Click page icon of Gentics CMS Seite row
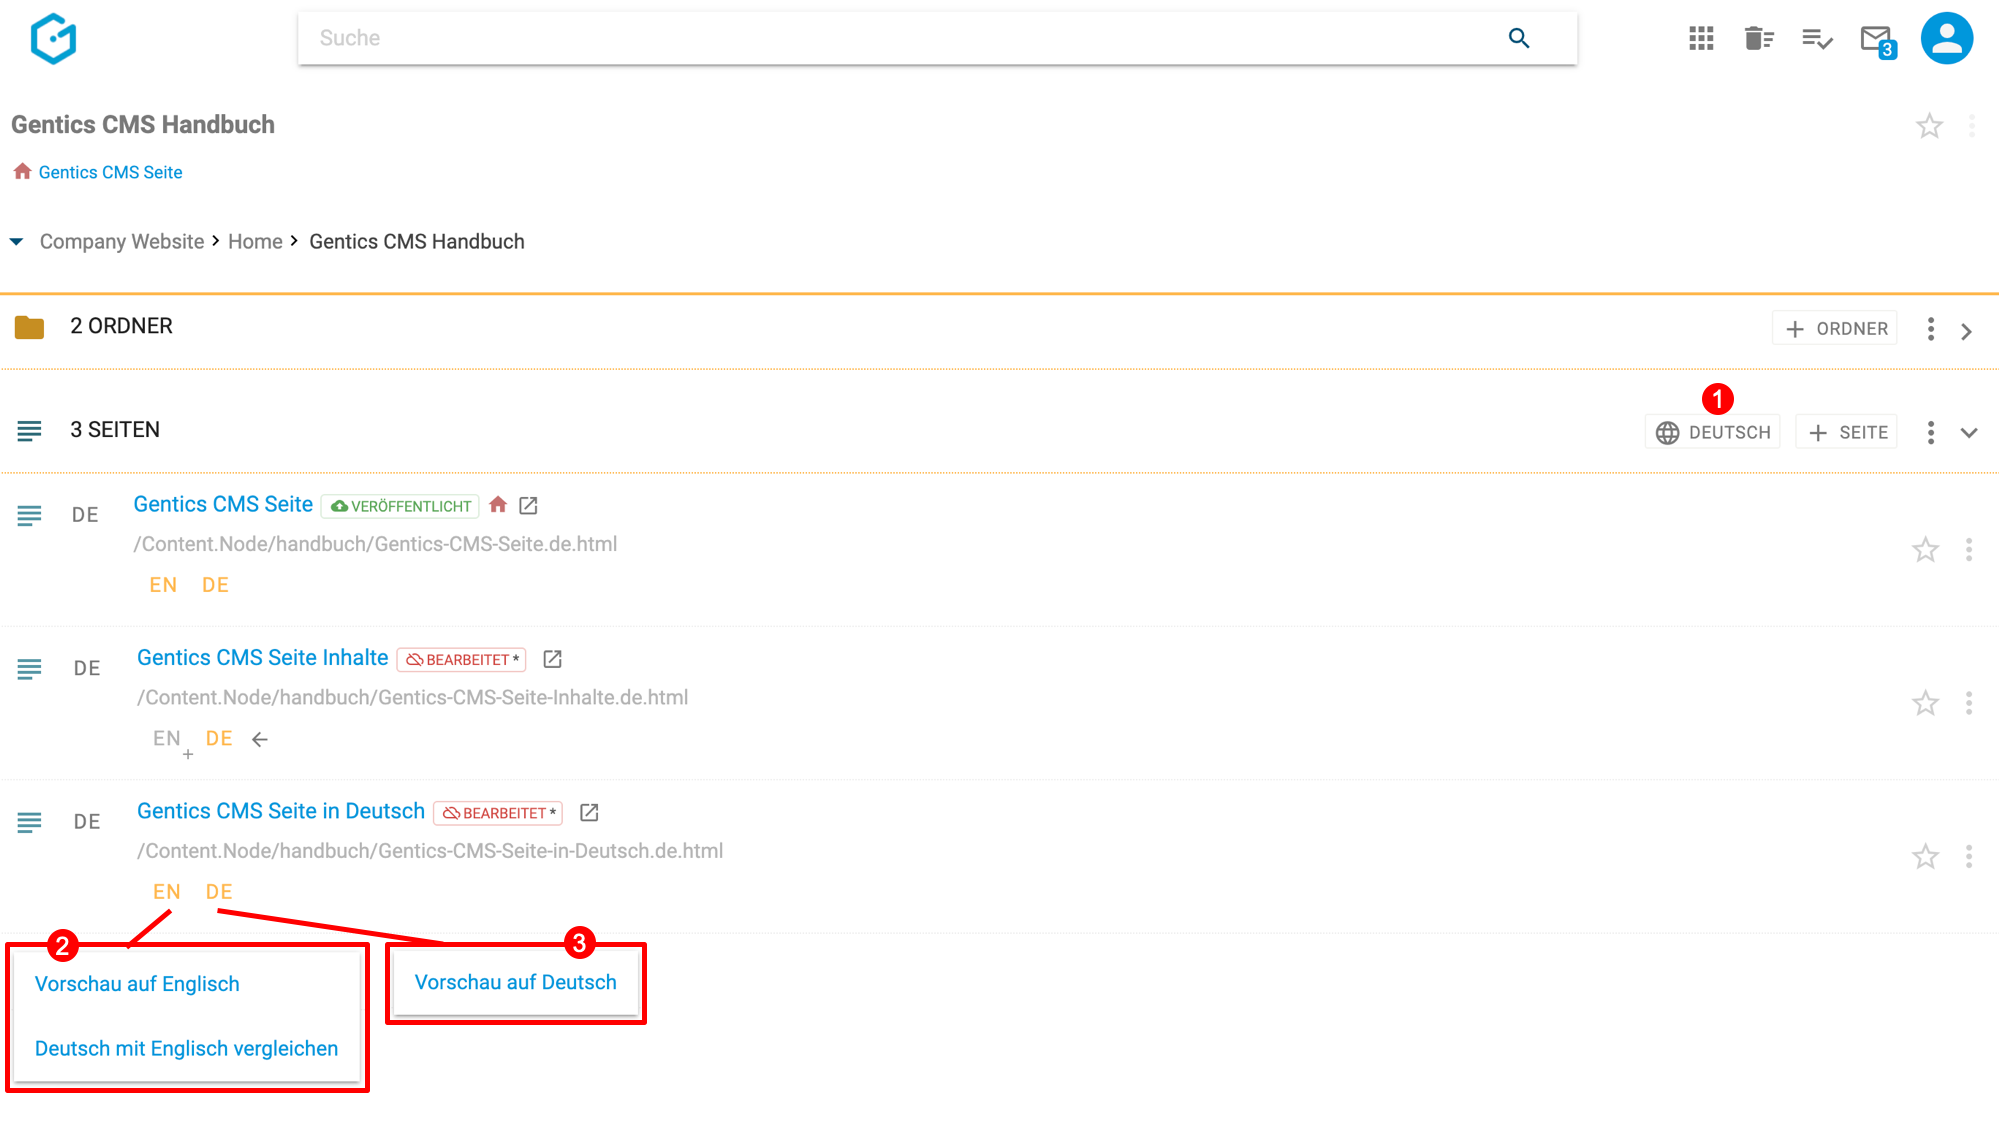The width and height of the screenshot is (1999, 1125). 29,516
